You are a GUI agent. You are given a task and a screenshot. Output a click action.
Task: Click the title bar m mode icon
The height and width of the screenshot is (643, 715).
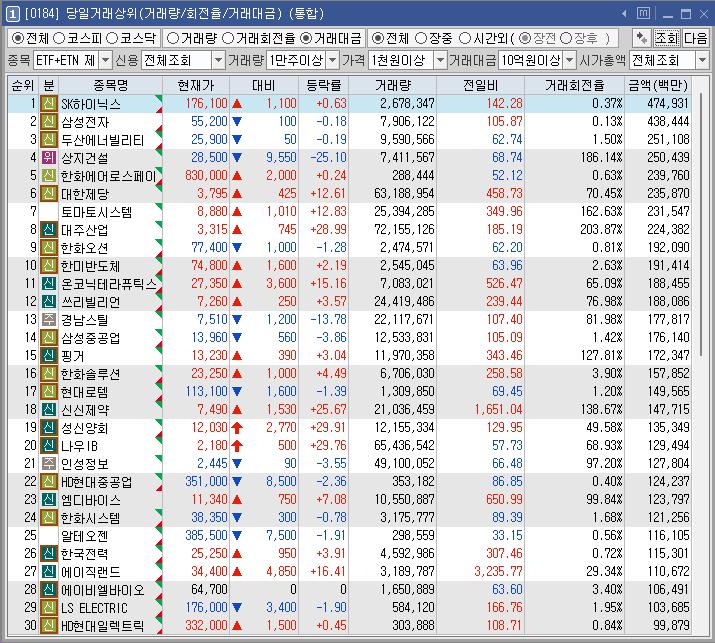(643, 13)
